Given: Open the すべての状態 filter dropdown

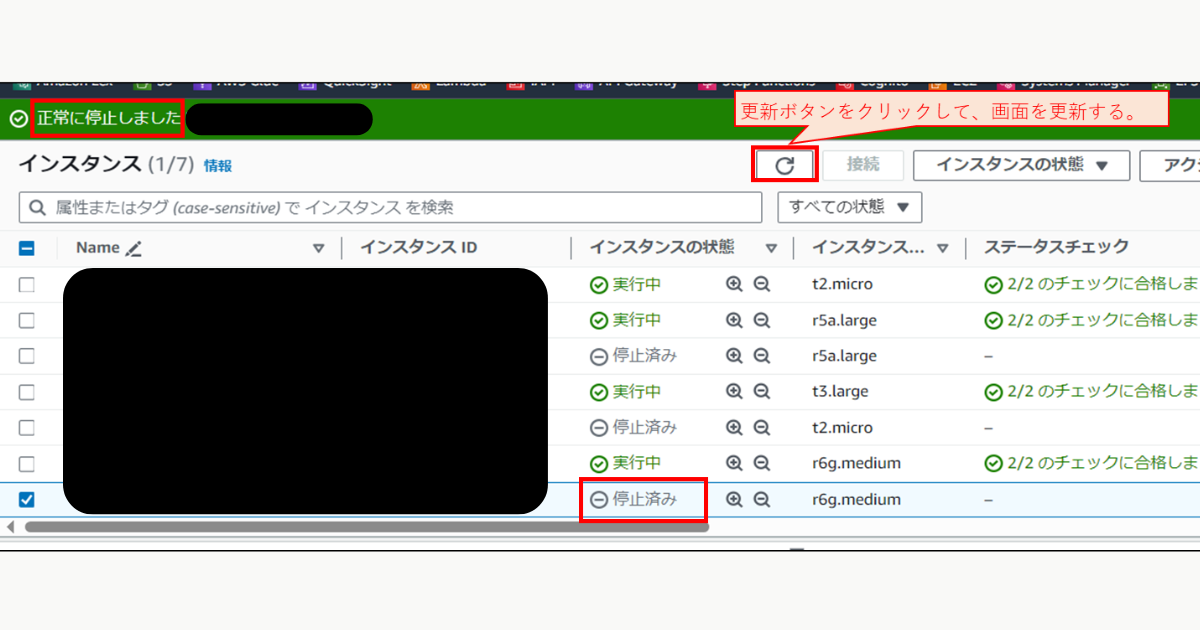Looking at the screenshot, I should (x=849, y=207).
